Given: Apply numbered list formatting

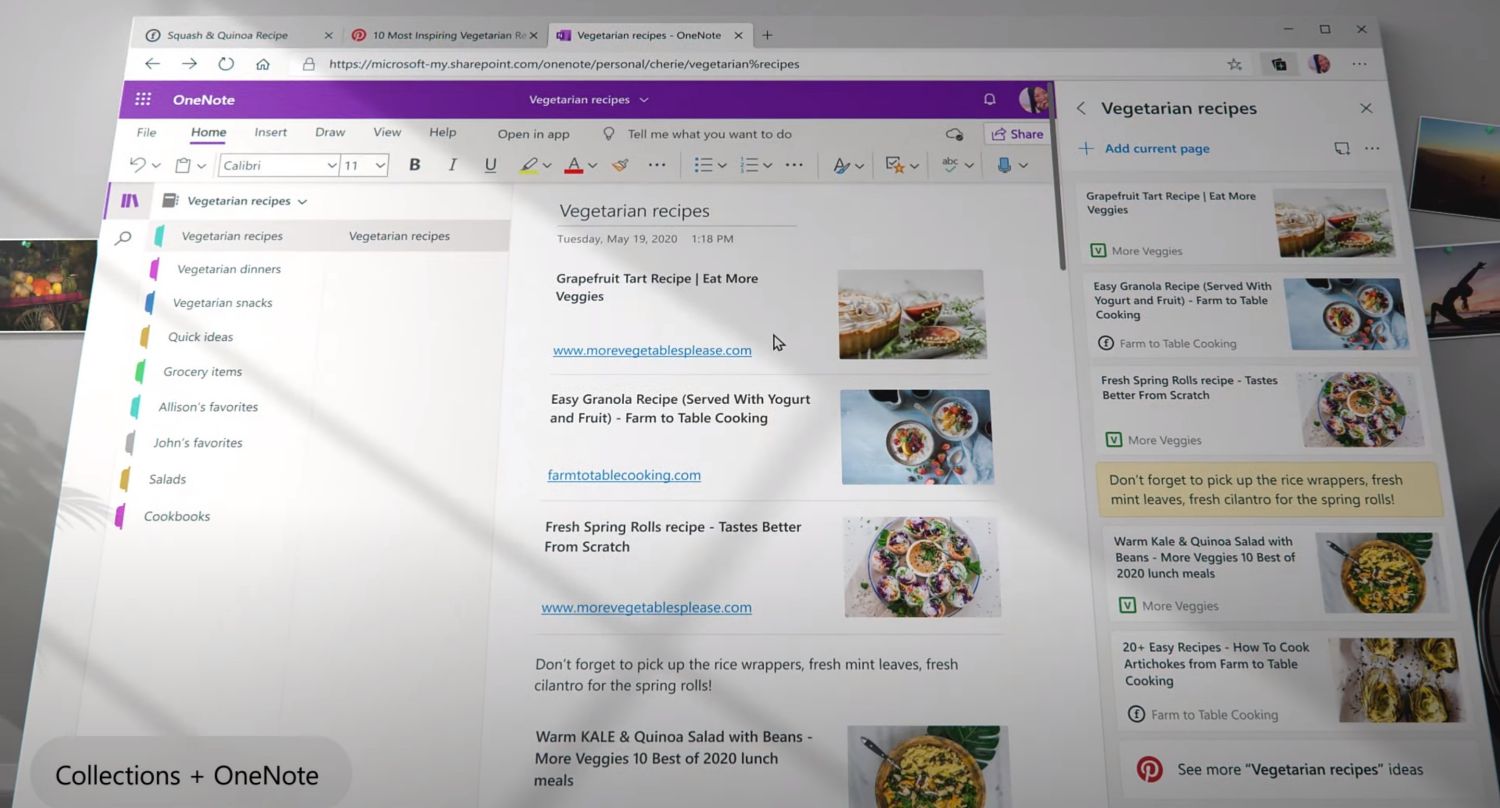Looking at the screenshot, I should pos(749,165).
